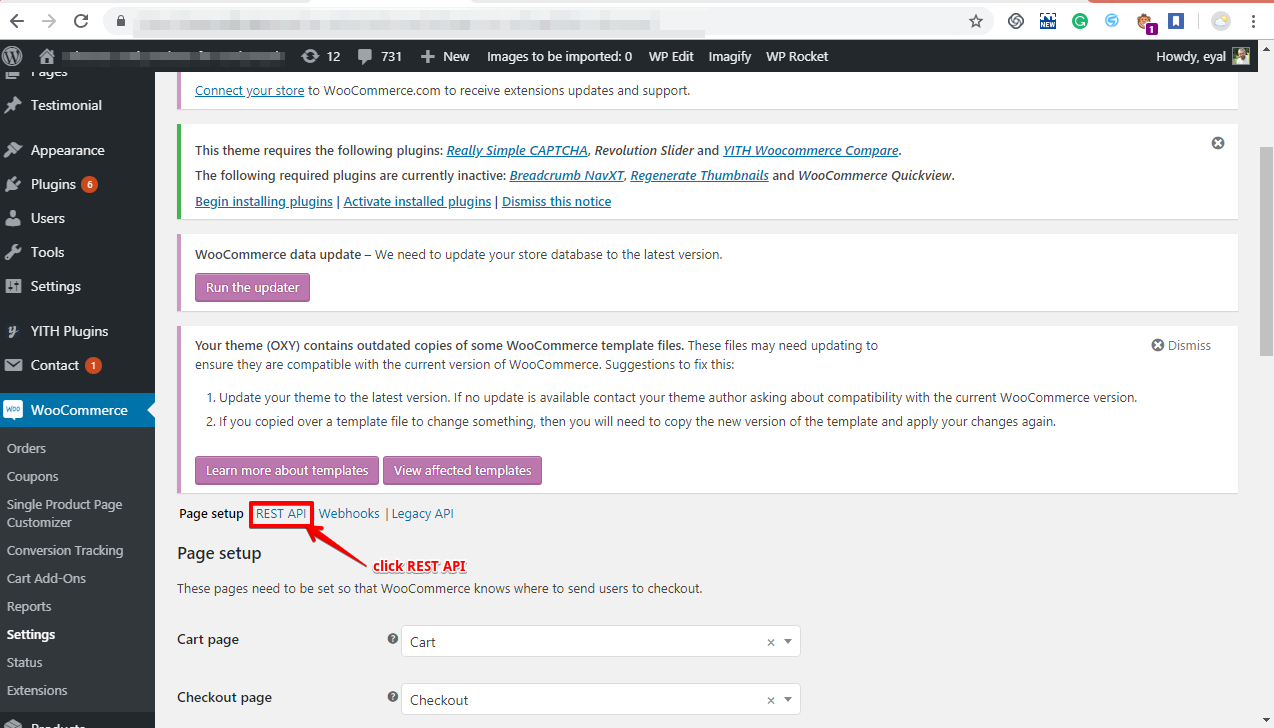Image resolution: width=1274 pixels, height=728 pixels.
Task: Open the YITH Woocommerce Compare link
Action: [811, 150]
